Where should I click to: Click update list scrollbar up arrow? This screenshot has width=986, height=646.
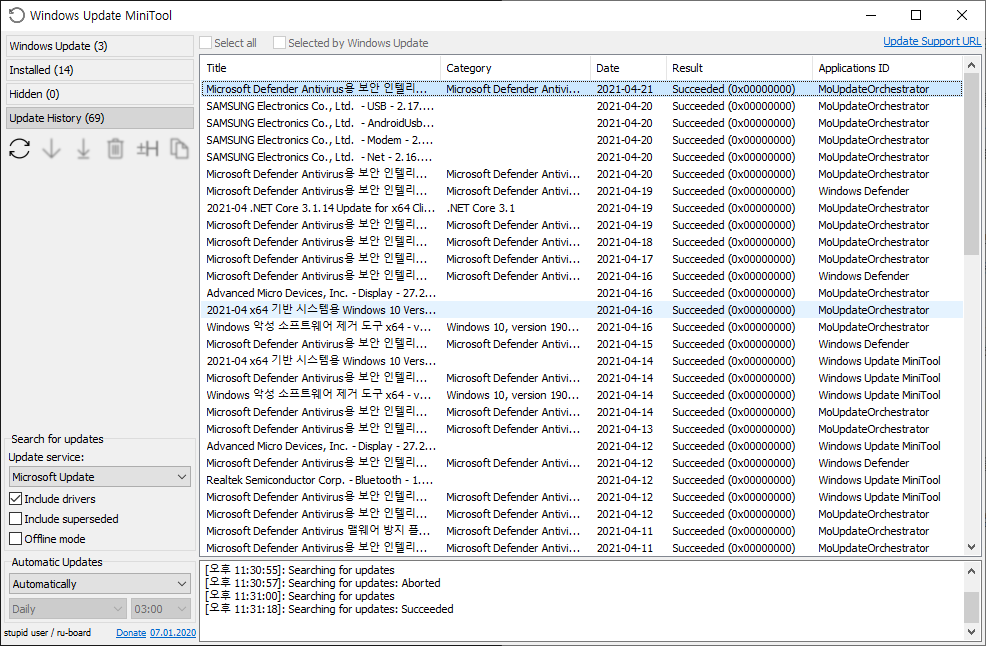(x=972, y=65)
